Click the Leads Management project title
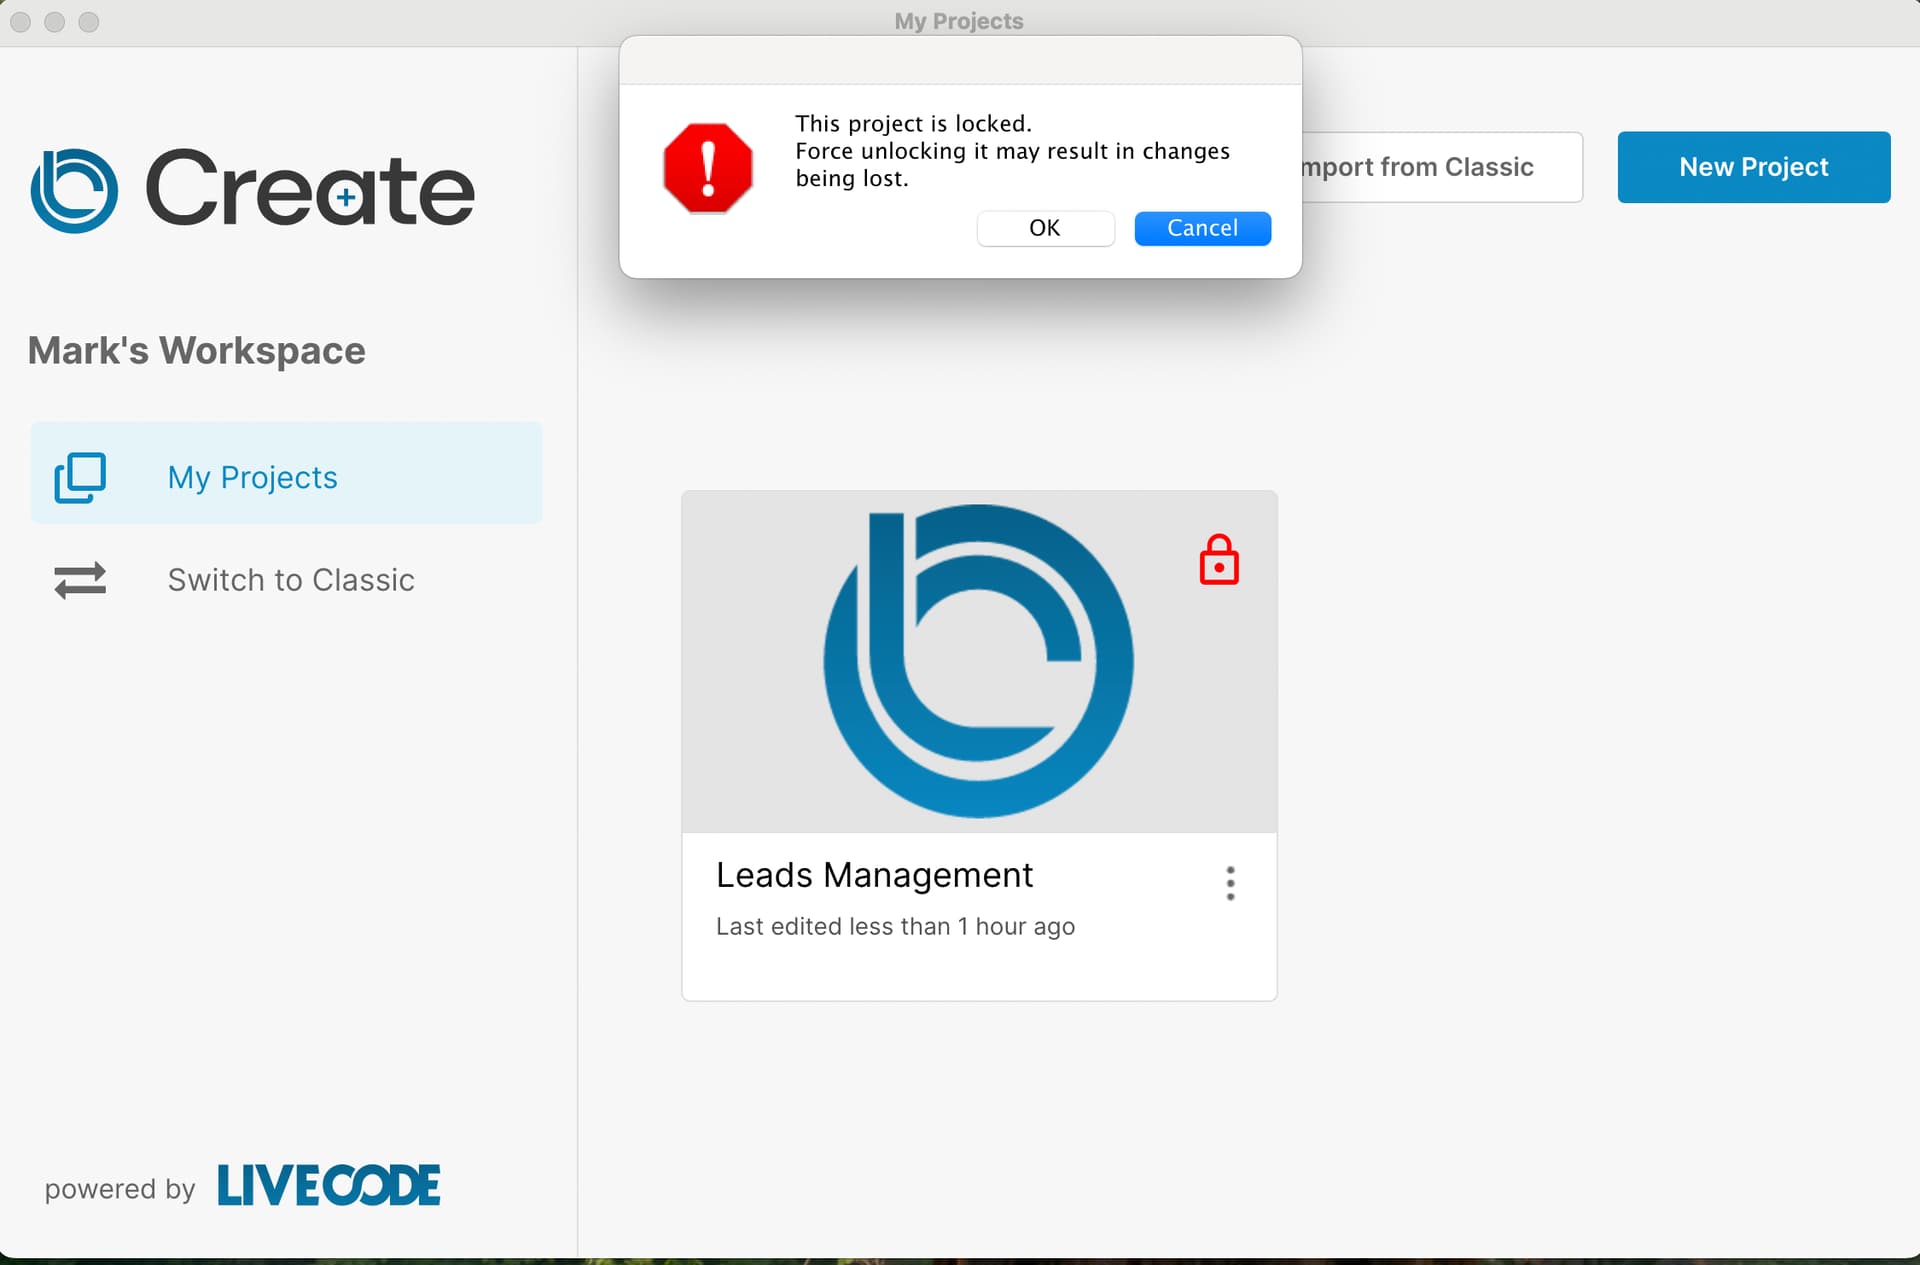This screenshot has width=1920, height=1265. (874, 875)
